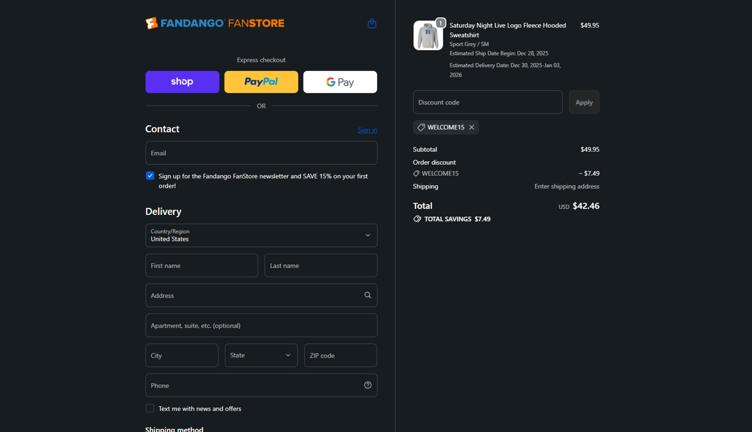Click the sweatshirt product thumbnail
752x432 pixels.
[x=428, y=35]
